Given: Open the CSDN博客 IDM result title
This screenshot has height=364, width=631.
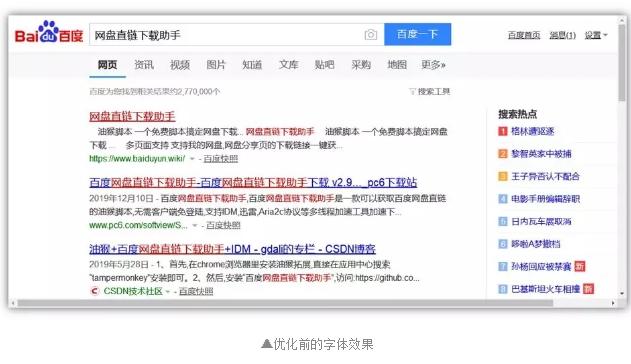Looking at the screenshot, I should click(x=233, y=249).
